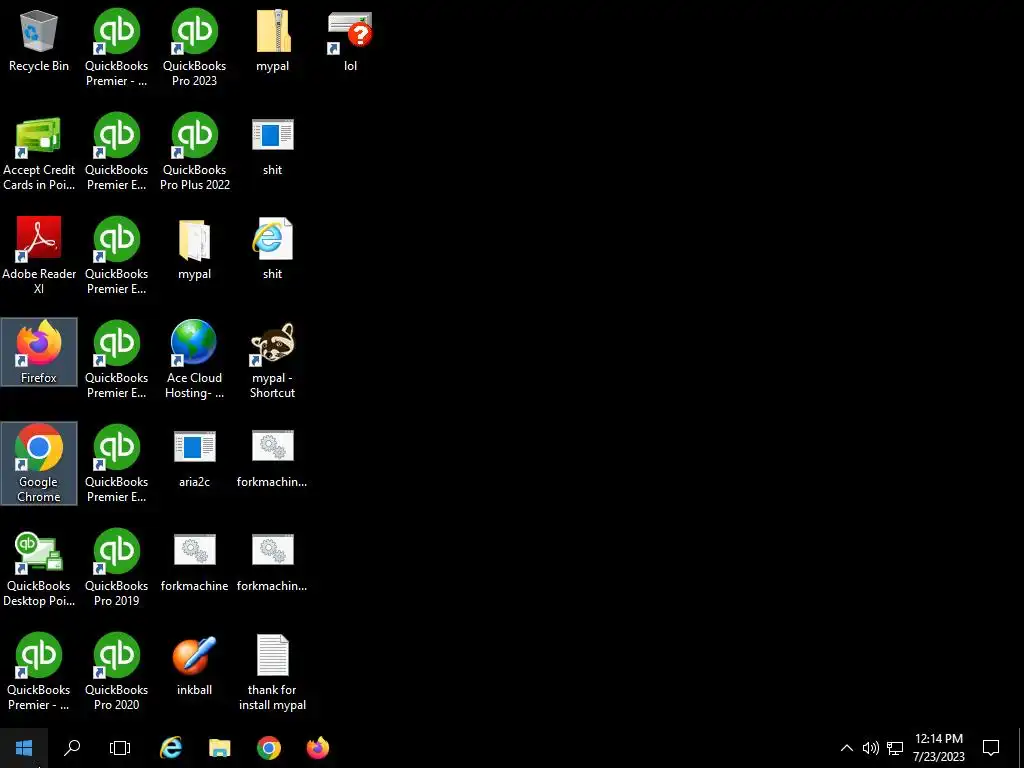Select the shit Internet Explorer document icon
The height and width of the screenshot is (768, 1024).
click(272, 249)
